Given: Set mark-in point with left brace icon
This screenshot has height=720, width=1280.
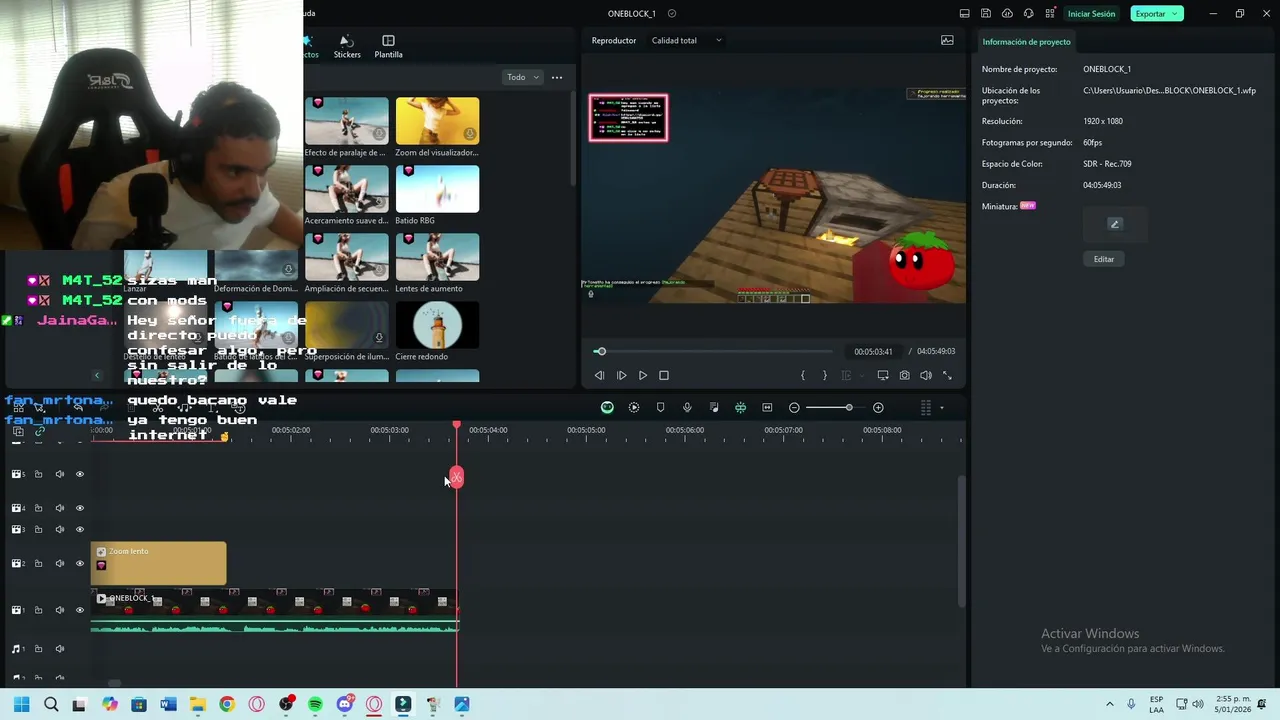Looking at the screenshot, I should (x=803, y=375).
